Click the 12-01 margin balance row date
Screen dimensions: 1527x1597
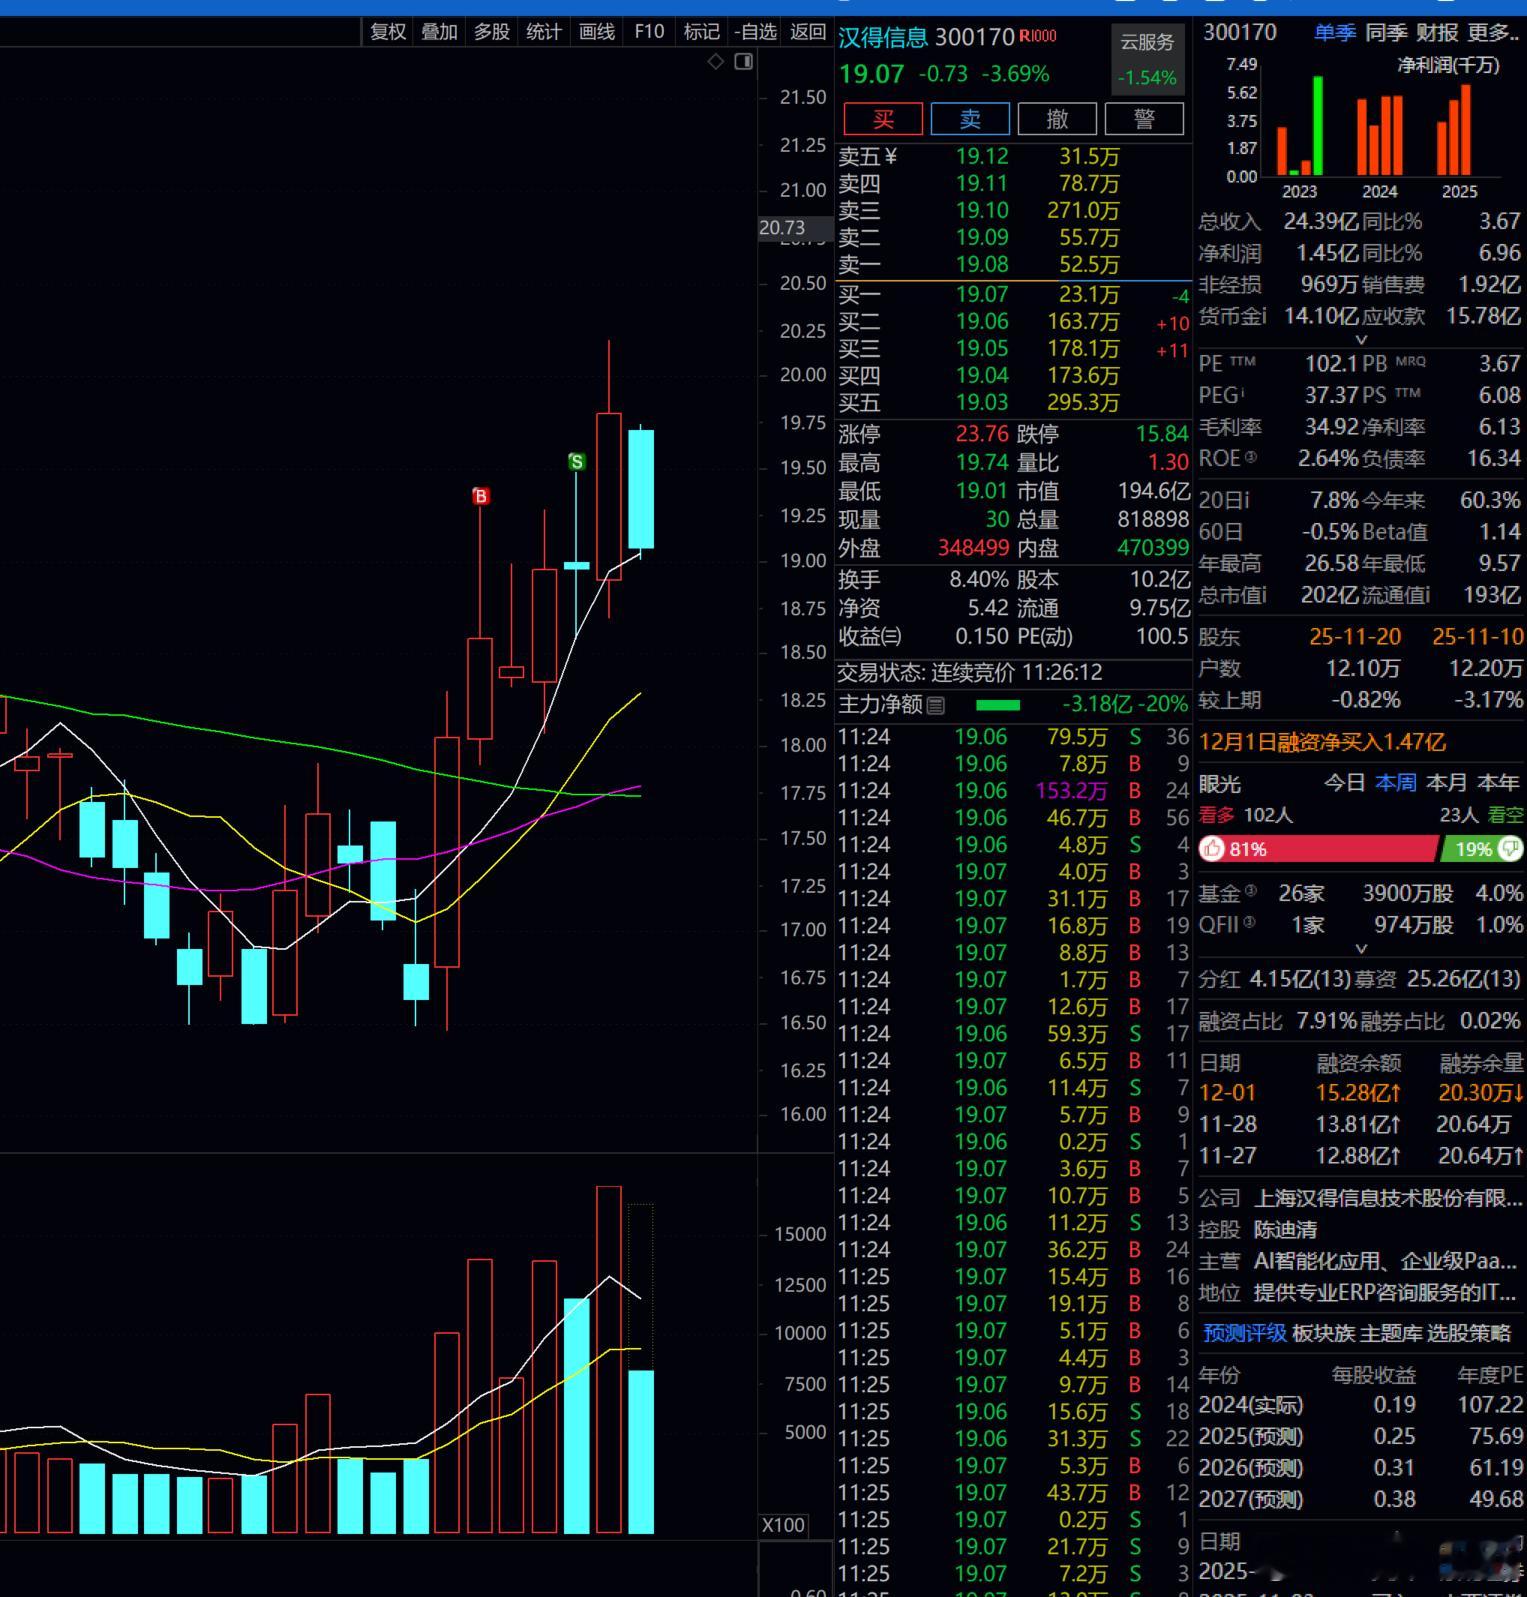[1227, 1093]
